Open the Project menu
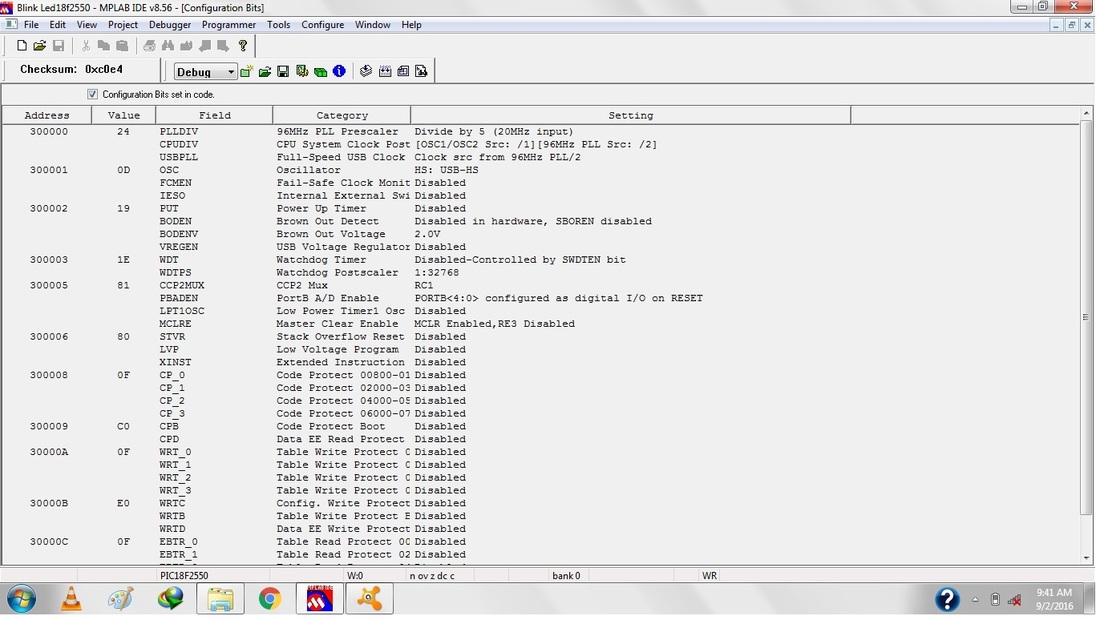The image size is (1100, 620). click(123, 25)
